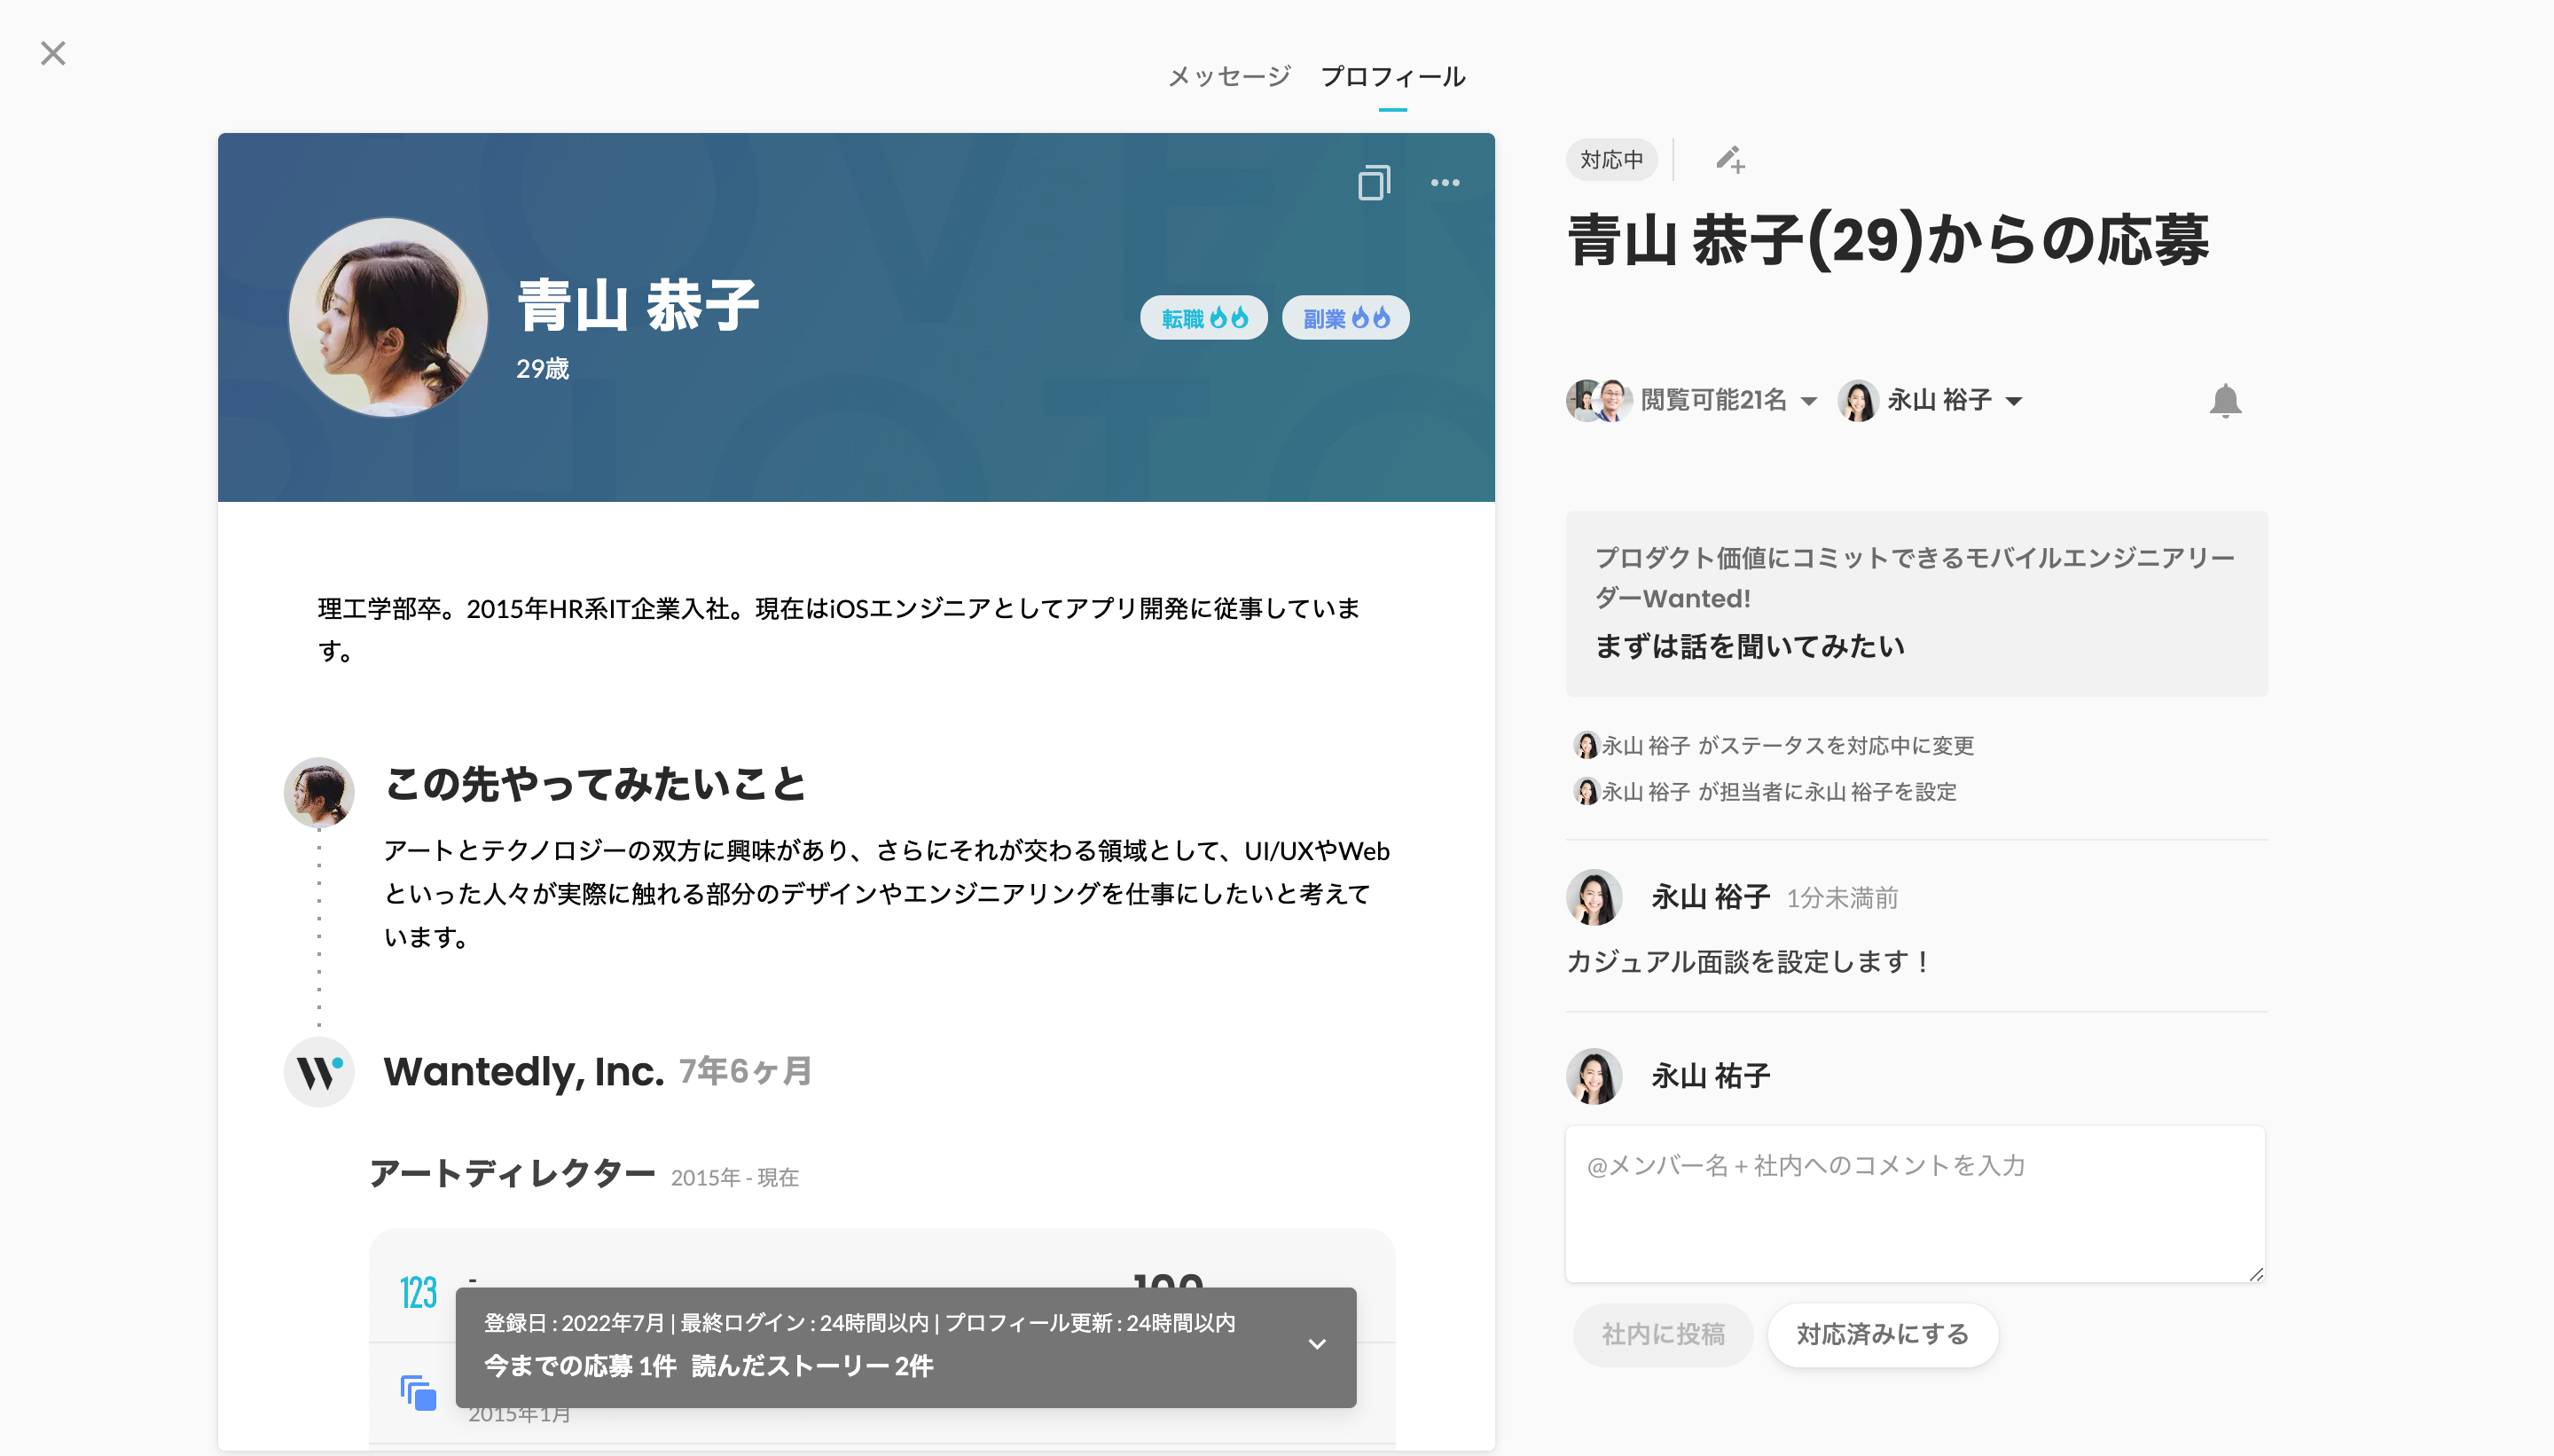Click the copy profile icon in header
2554x1456 pixels.
pos(1374,183)
